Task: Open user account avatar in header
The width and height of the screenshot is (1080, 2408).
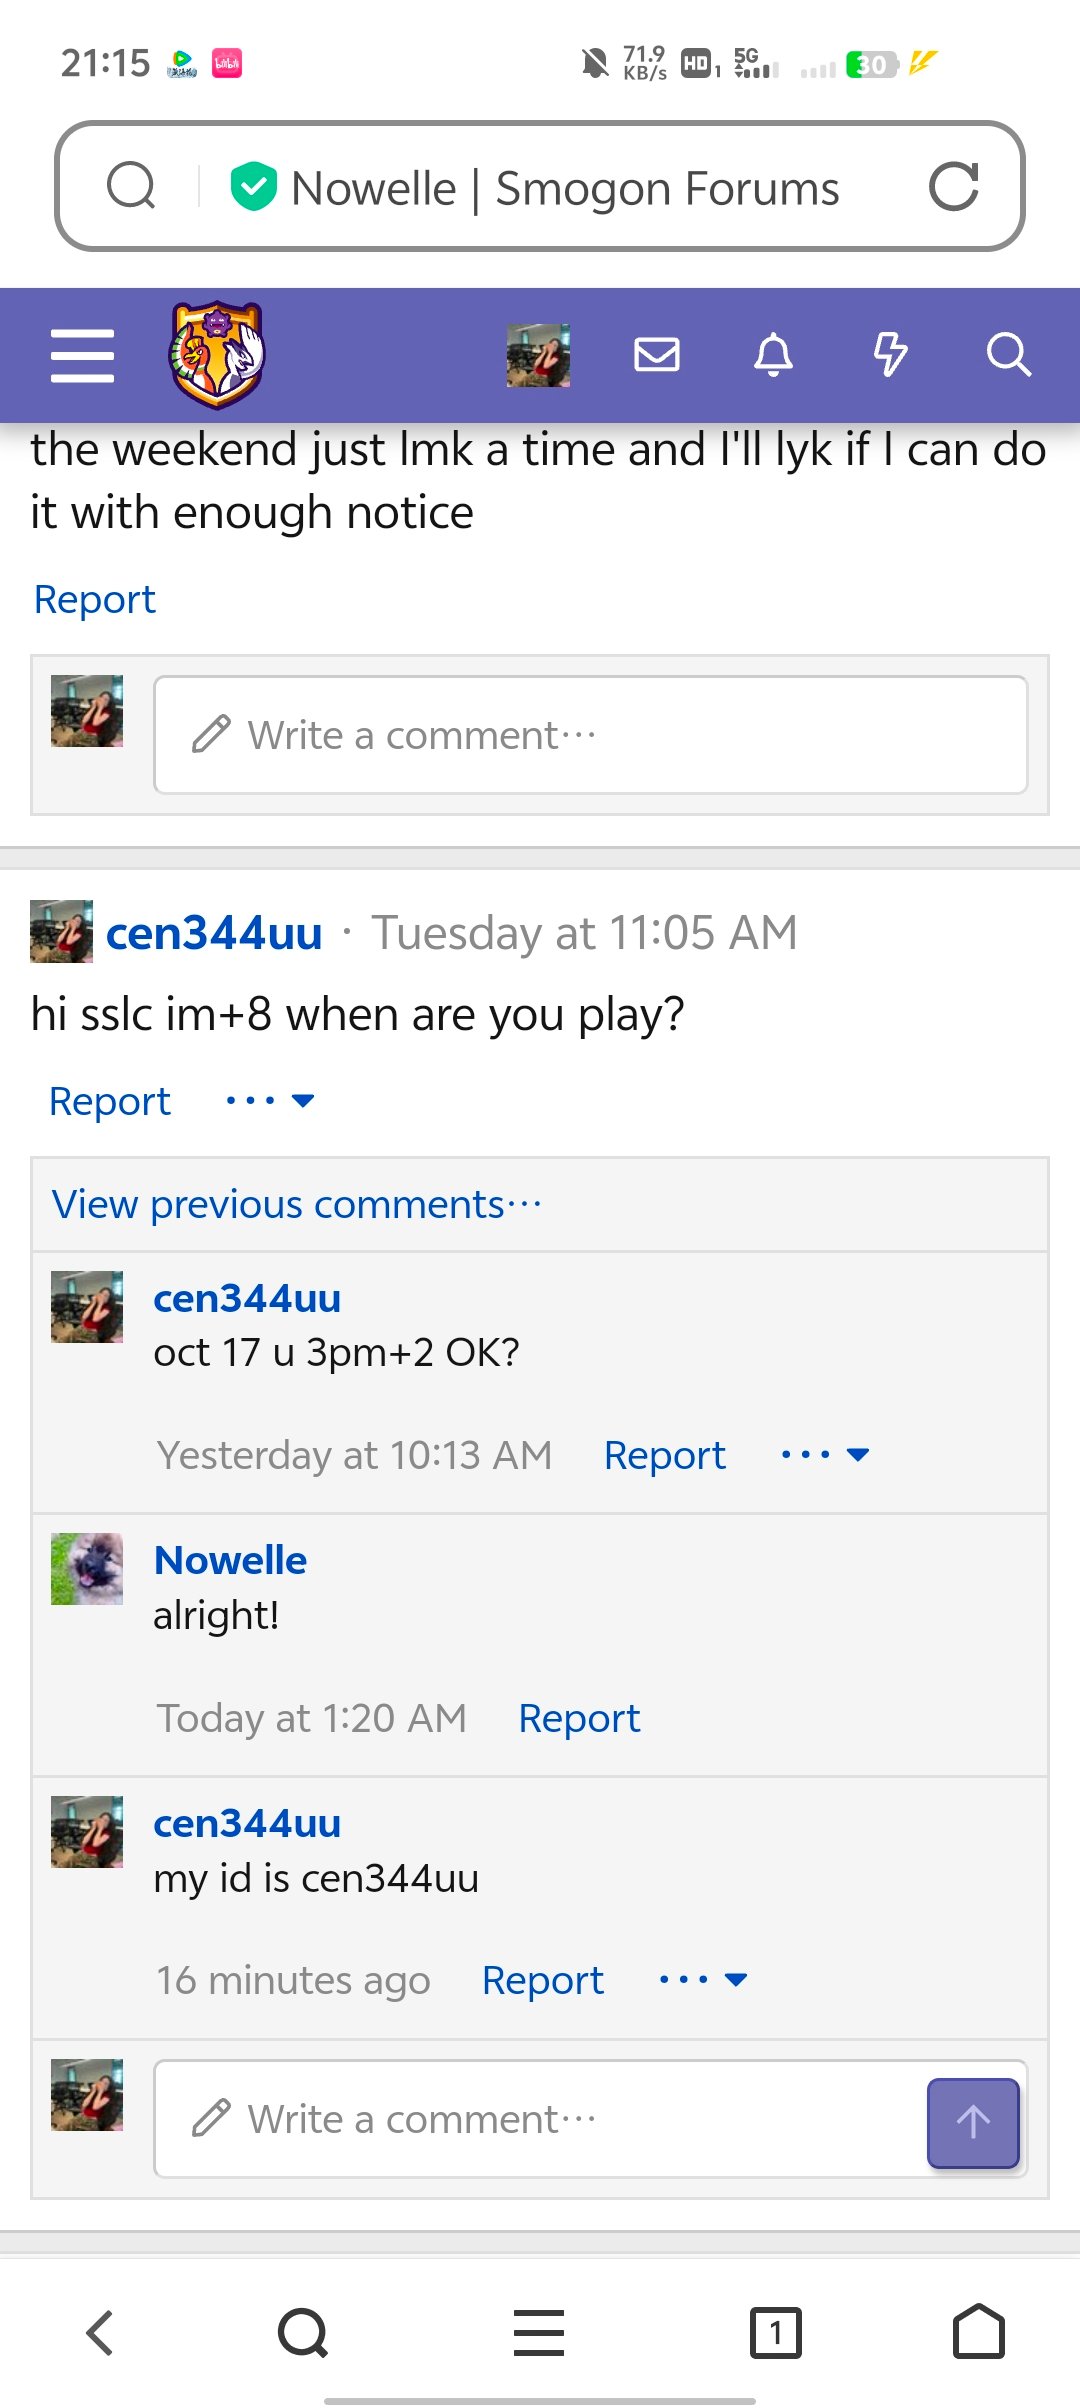Action: point(538,355)
